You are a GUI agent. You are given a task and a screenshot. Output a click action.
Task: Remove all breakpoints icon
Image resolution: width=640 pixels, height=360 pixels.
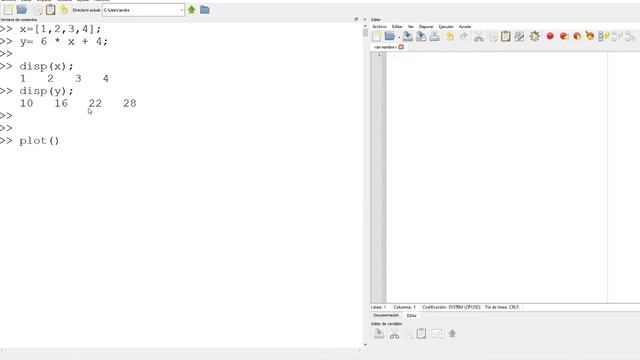(590, 36)
